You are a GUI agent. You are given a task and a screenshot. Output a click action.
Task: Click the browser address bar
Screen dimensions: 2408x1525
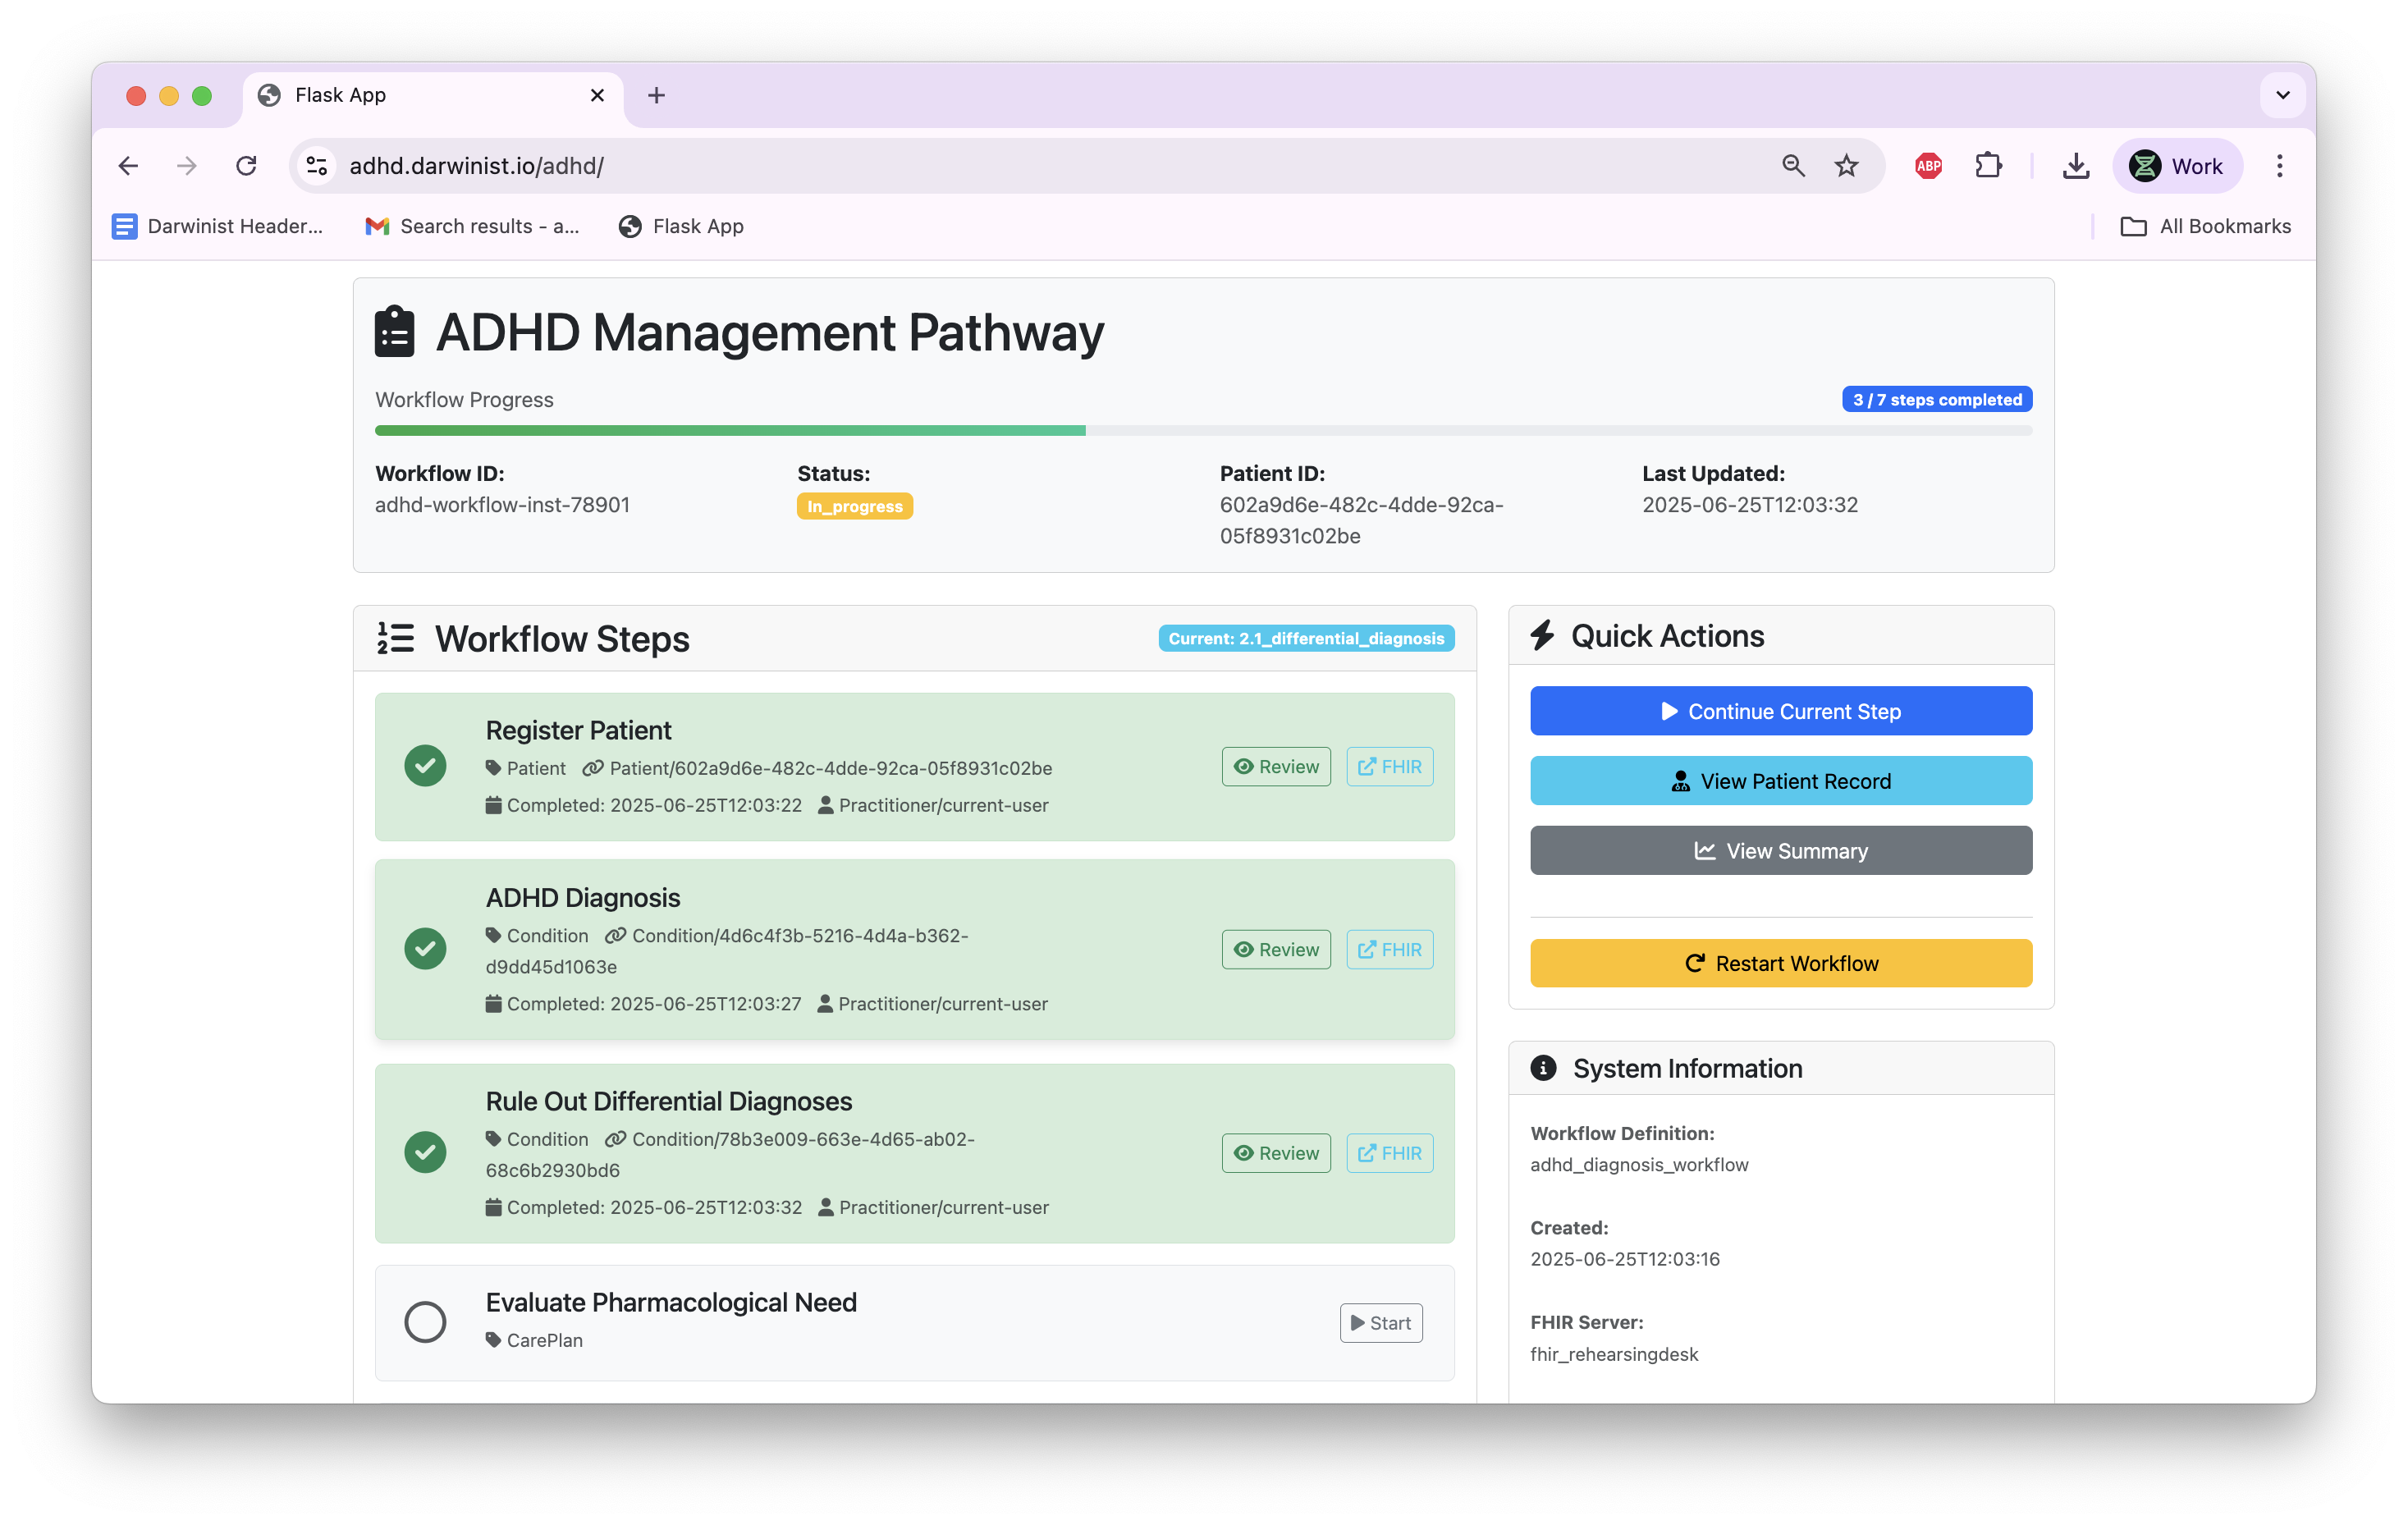click(700, 165)
